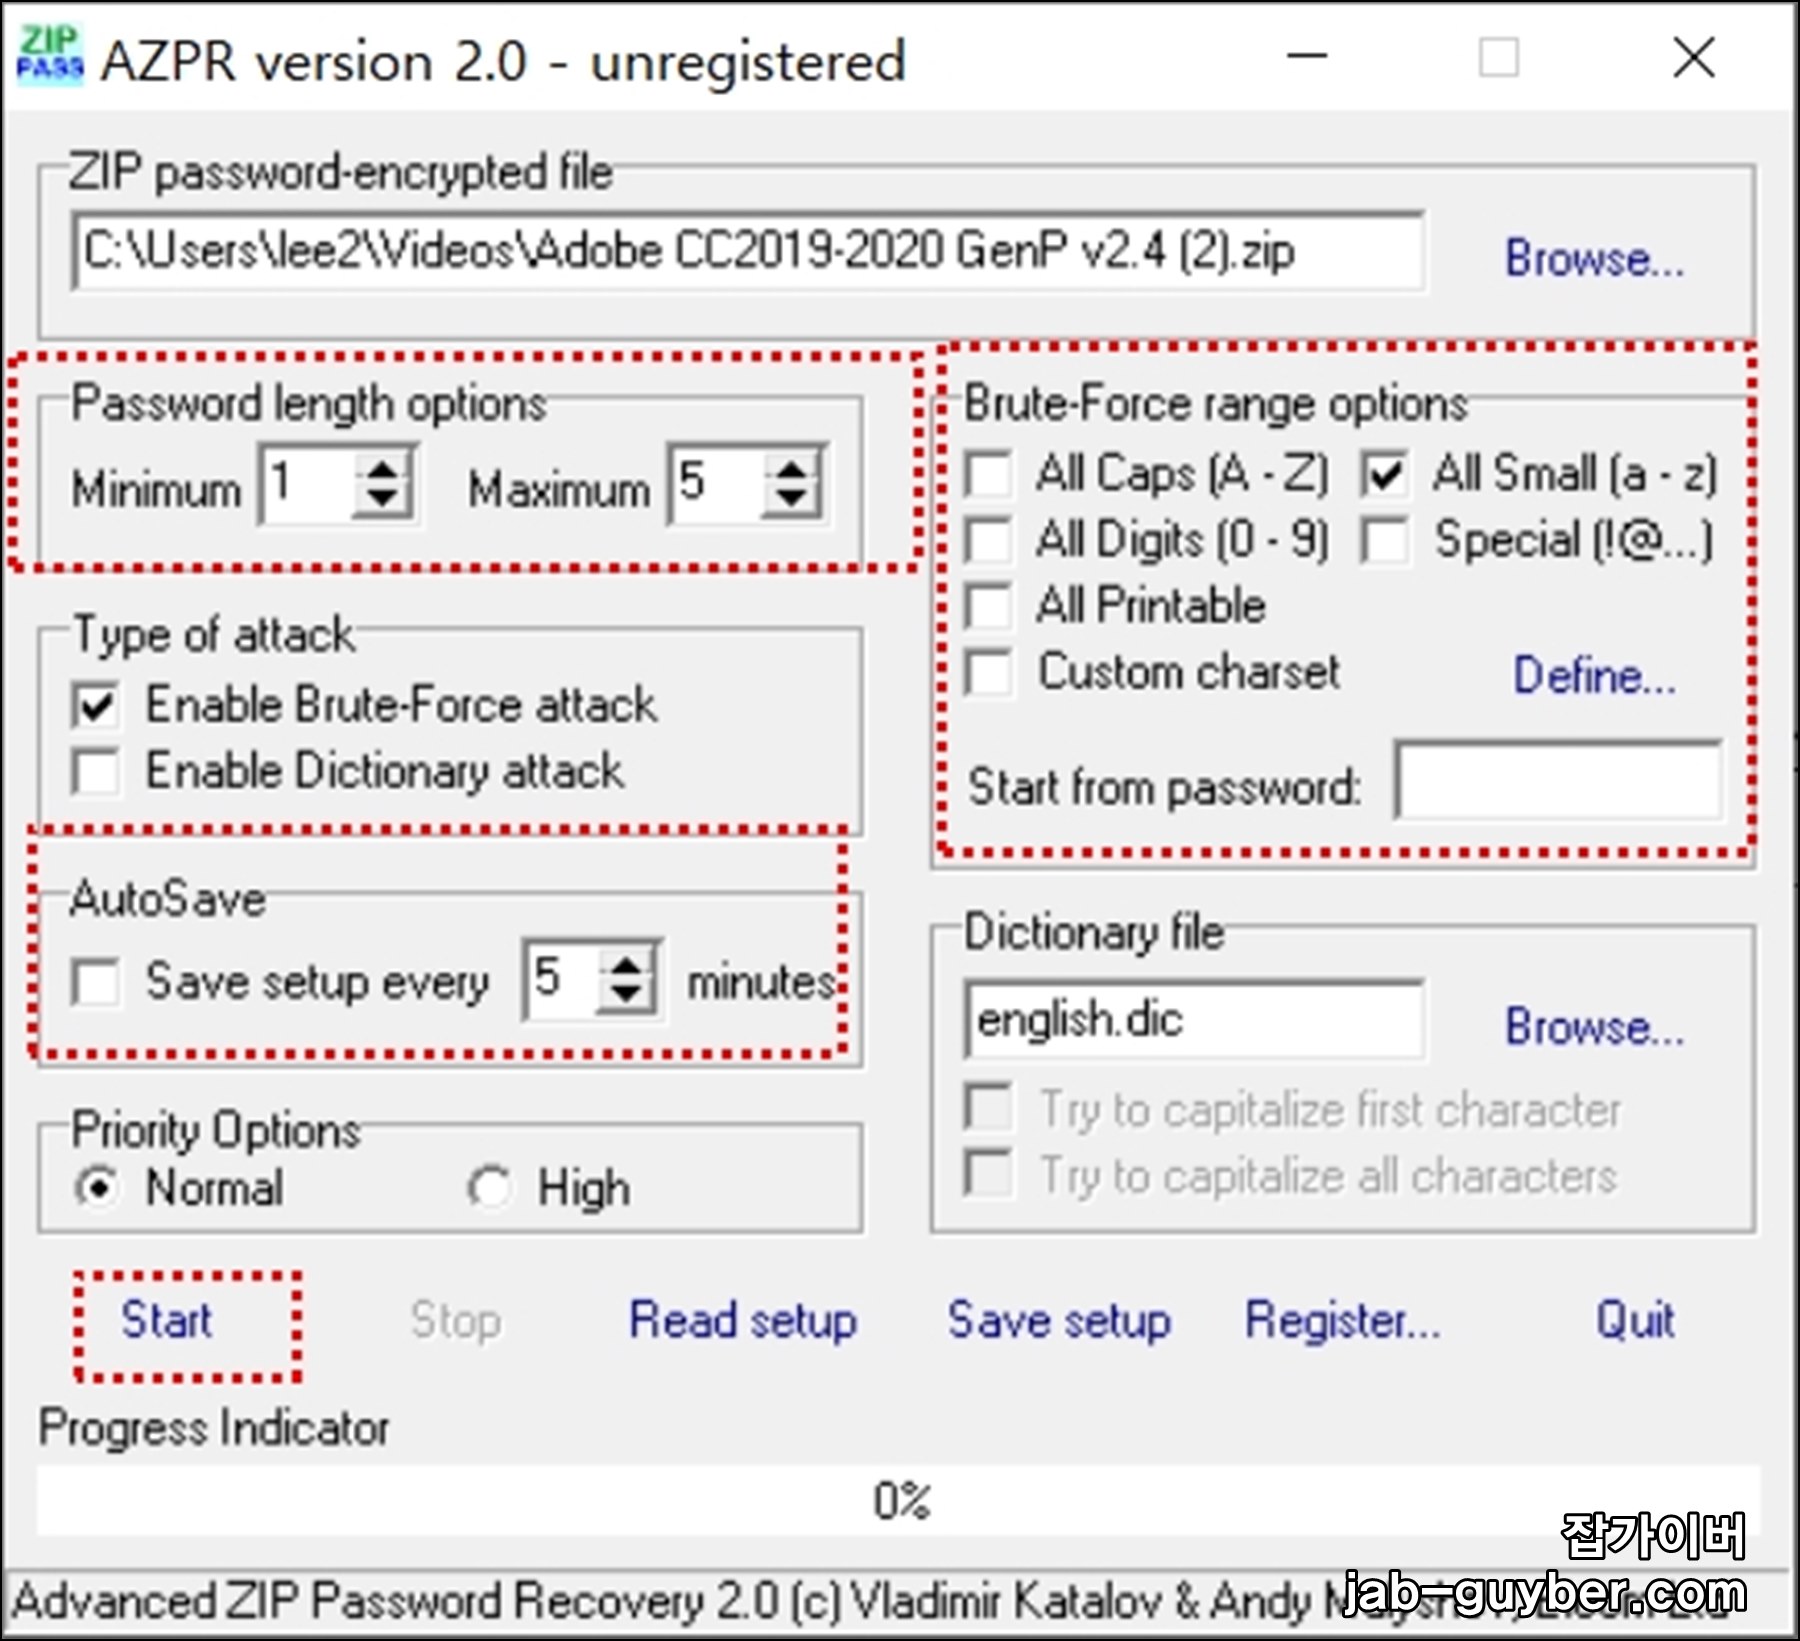The height and width of the screenshot is (1641, 1800).
Task: Increase Maximum password length with up arrow
Action: coord(791,470)
